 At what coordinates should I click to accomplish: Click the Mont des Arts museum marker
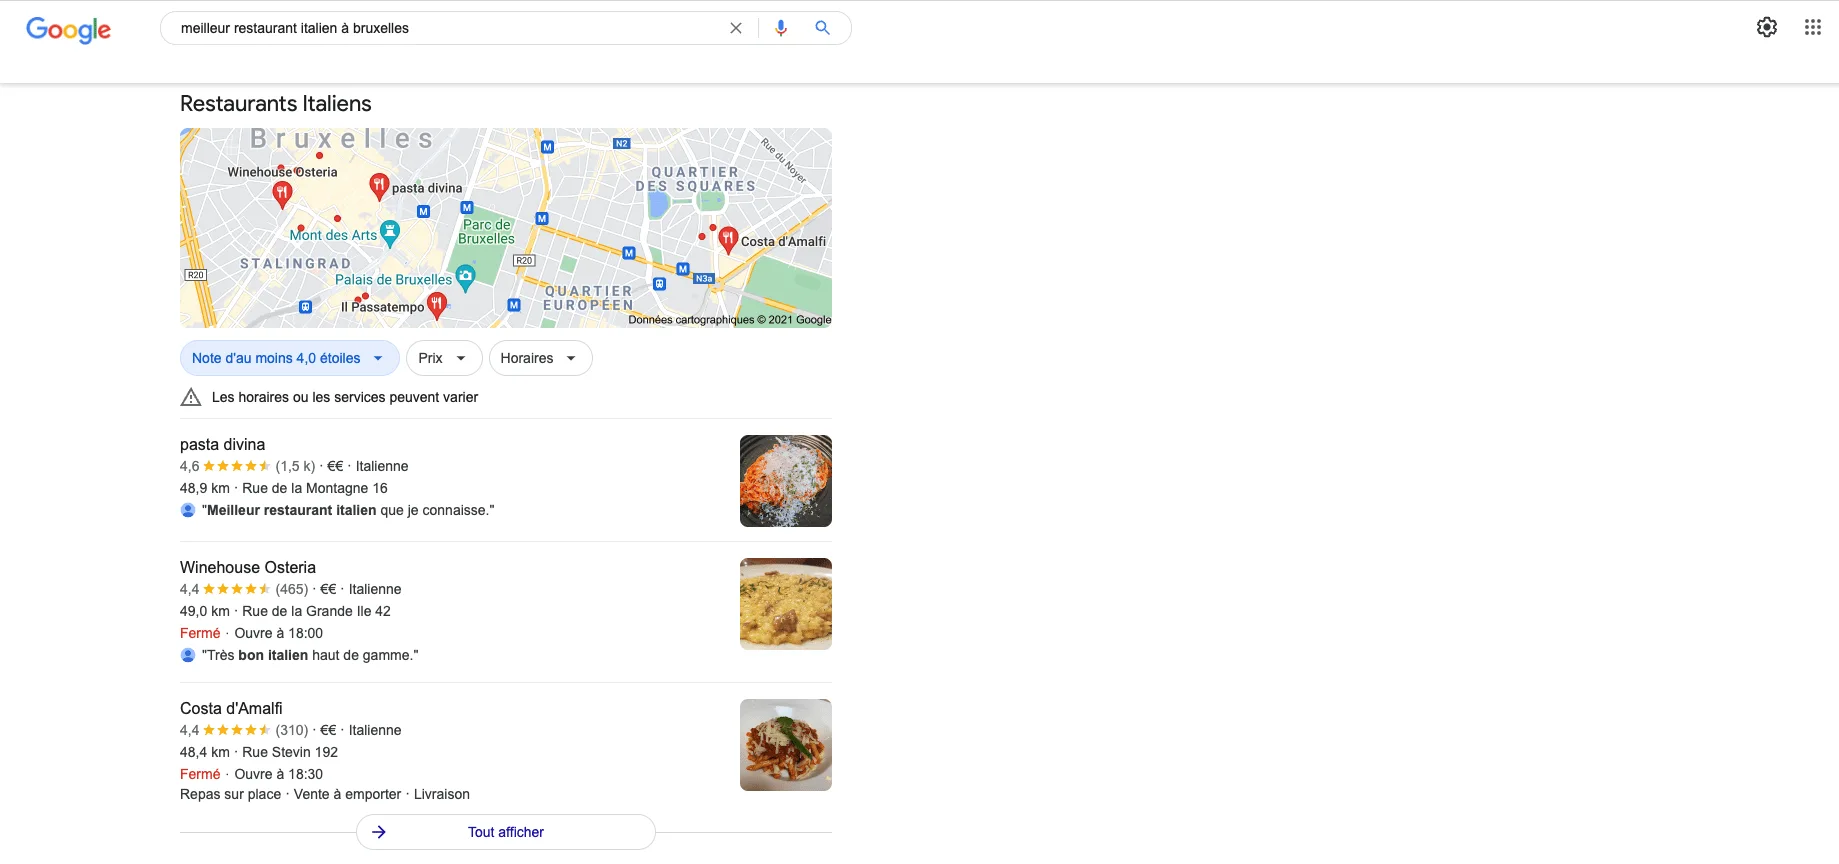[x=390, y=234]
